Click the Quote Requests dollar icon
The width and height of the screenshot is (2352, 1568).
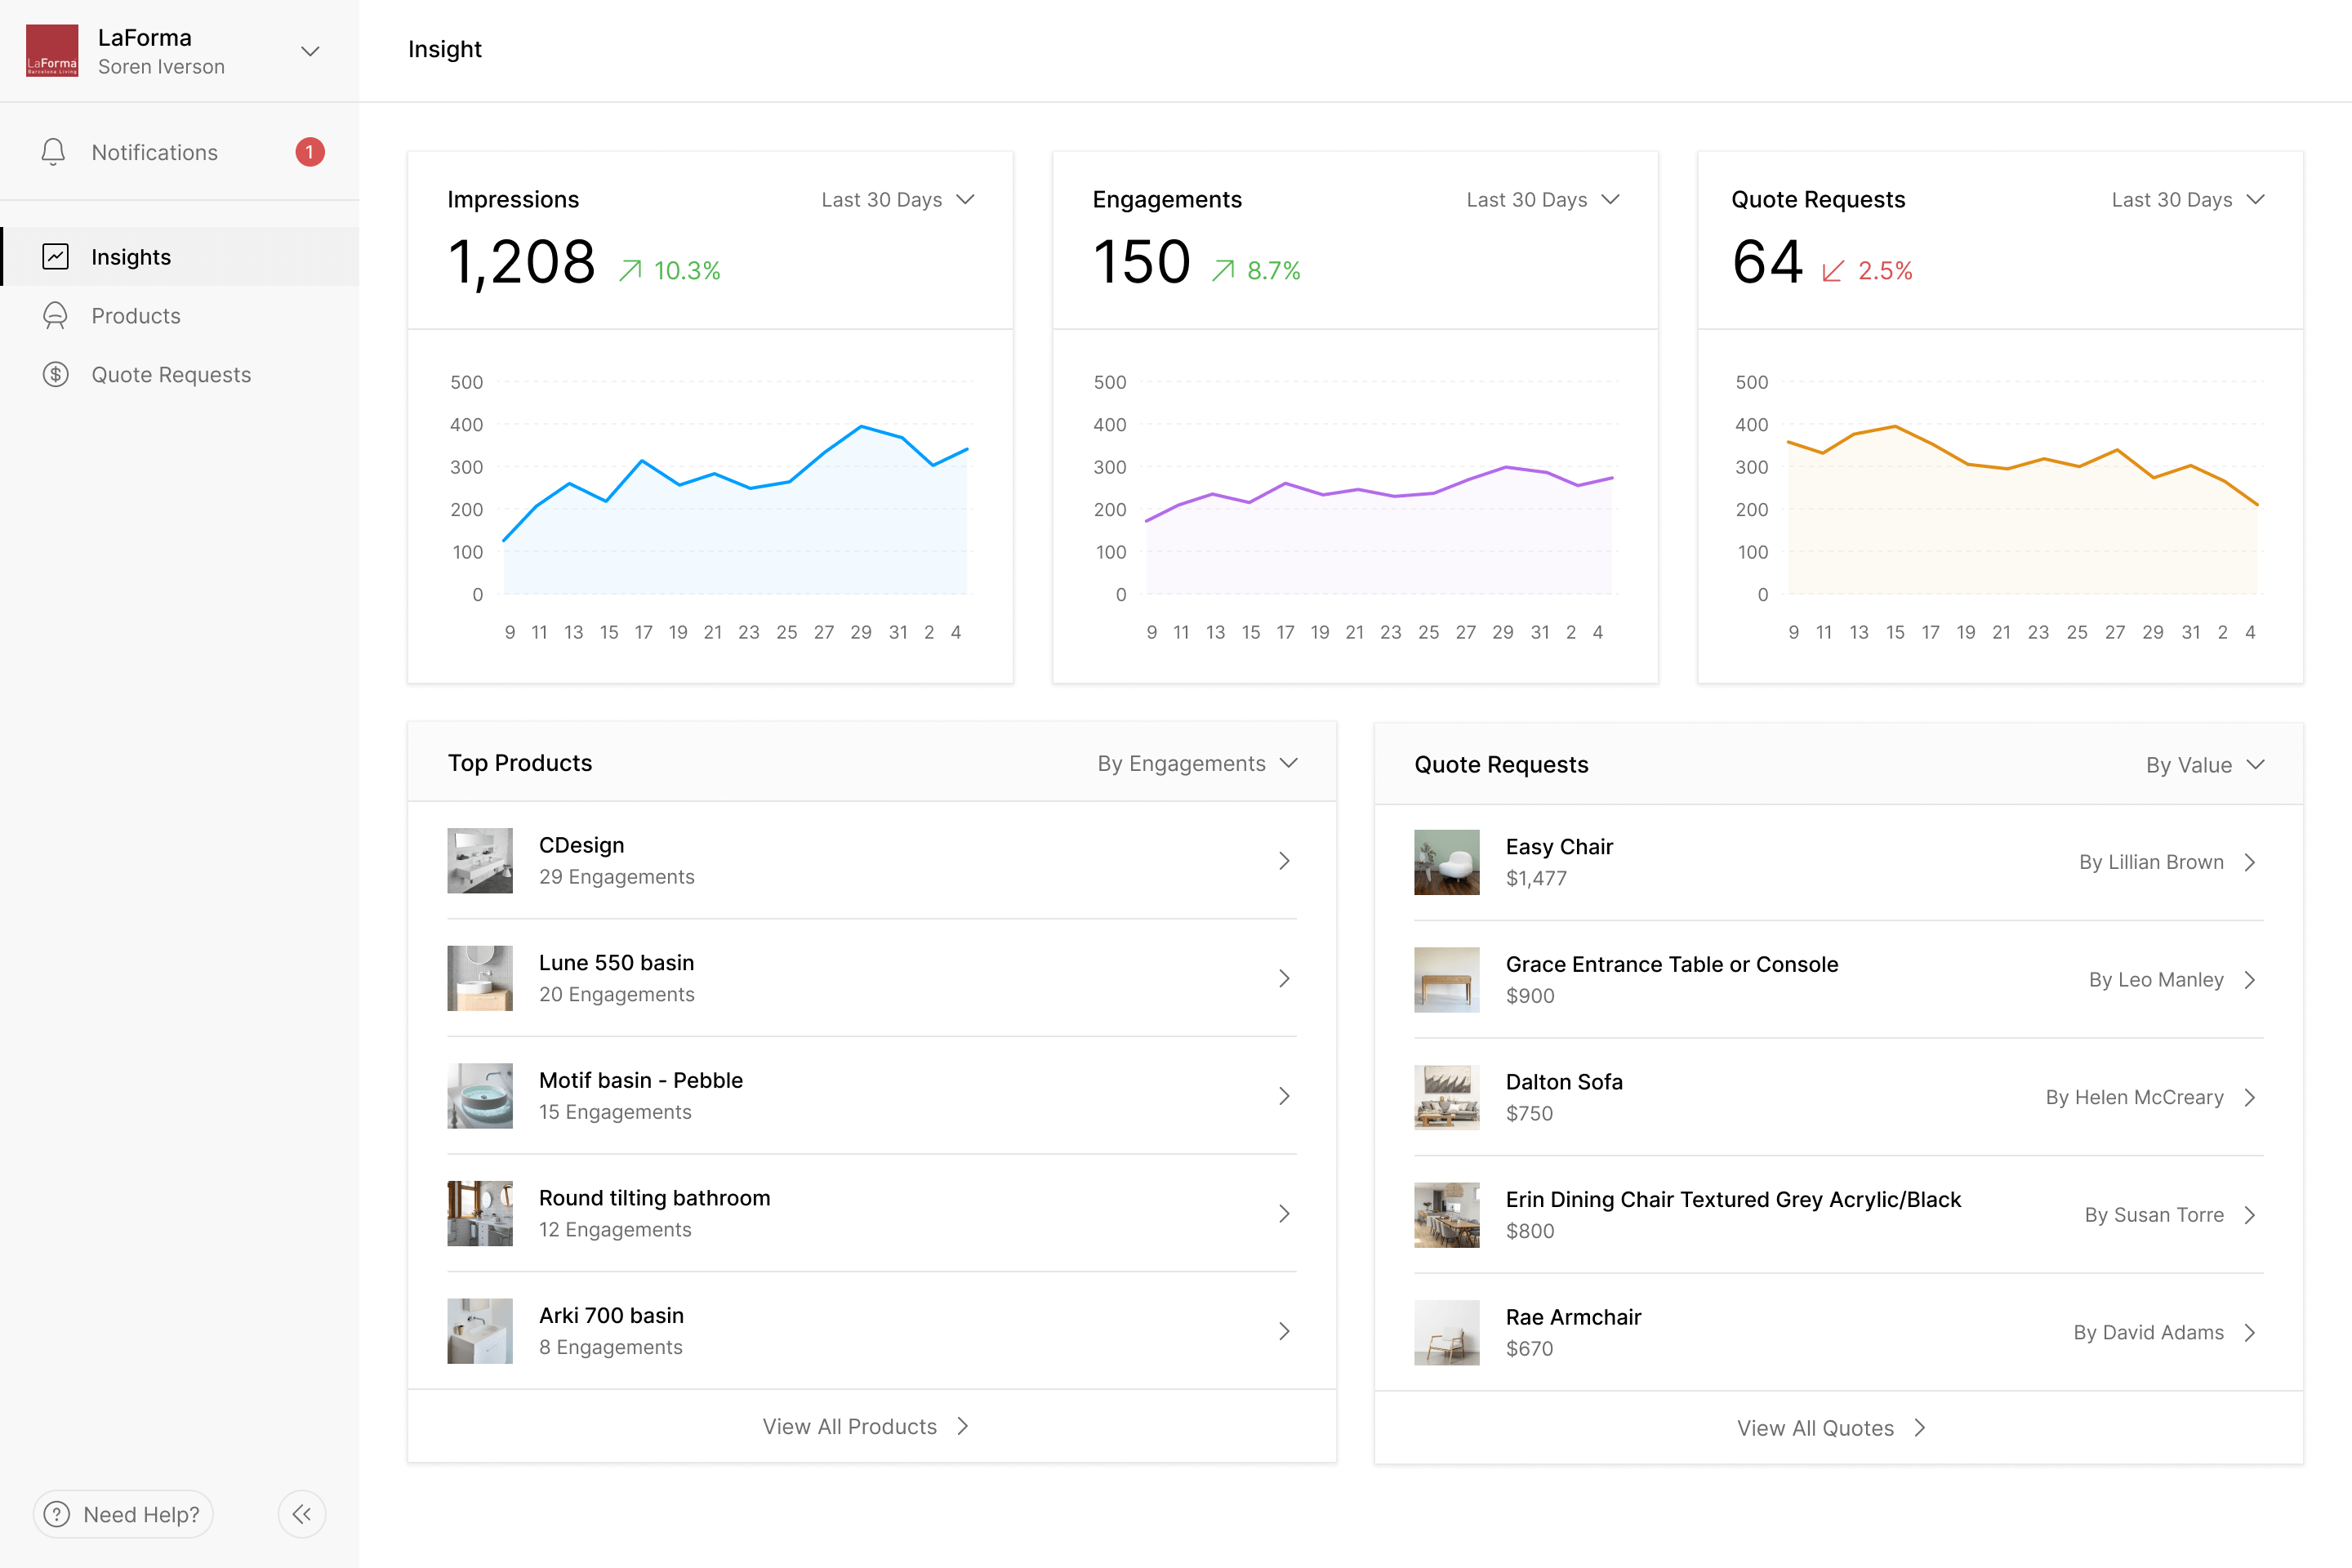[x=56, y=375]
